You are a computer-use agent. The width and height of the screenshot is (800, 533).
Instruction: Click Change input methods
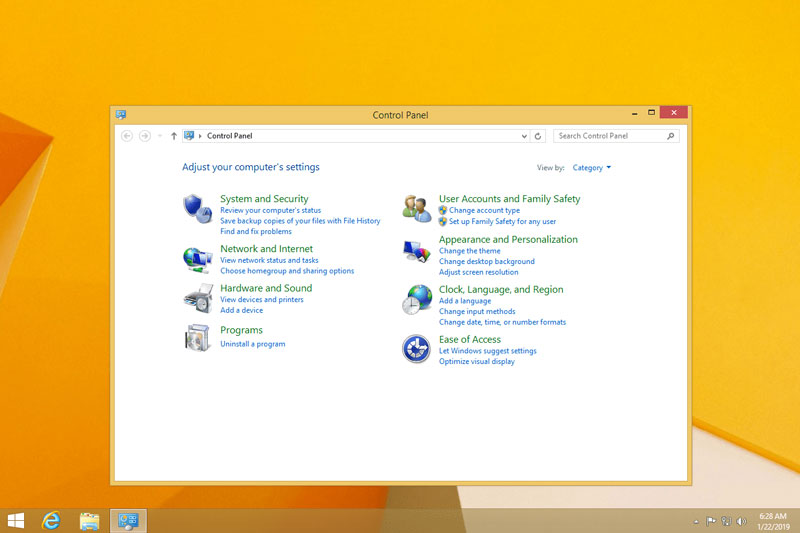(x=477, y=312)
